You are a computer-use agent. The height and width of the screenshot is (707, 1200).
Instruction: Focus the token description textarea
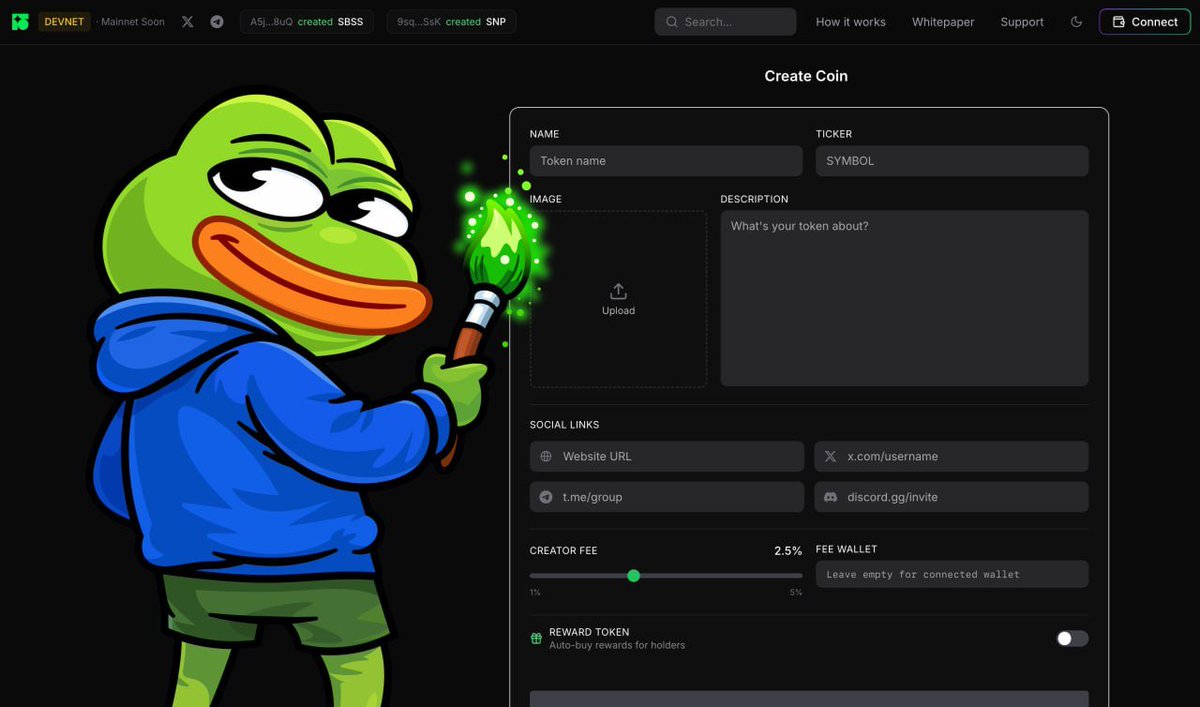904,298
